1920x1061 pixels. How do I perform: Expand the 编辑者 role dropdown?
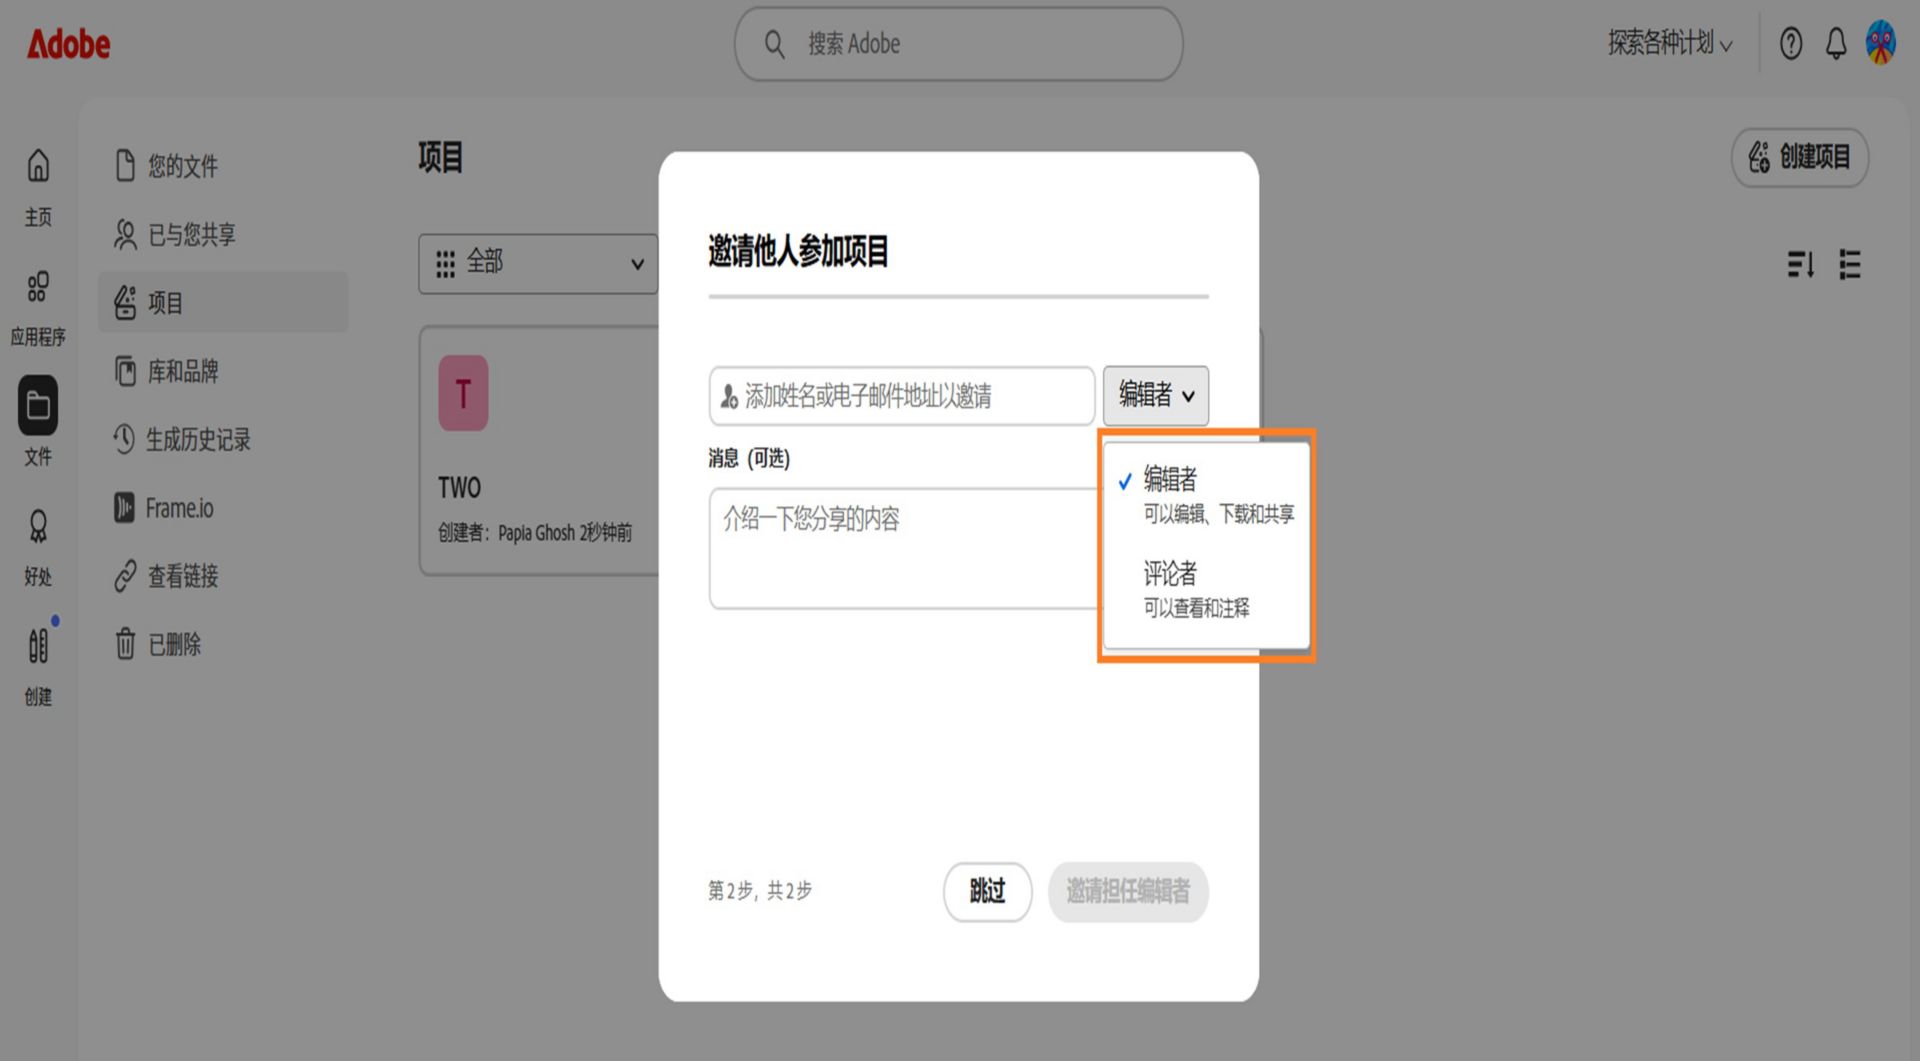[1156, 395]
